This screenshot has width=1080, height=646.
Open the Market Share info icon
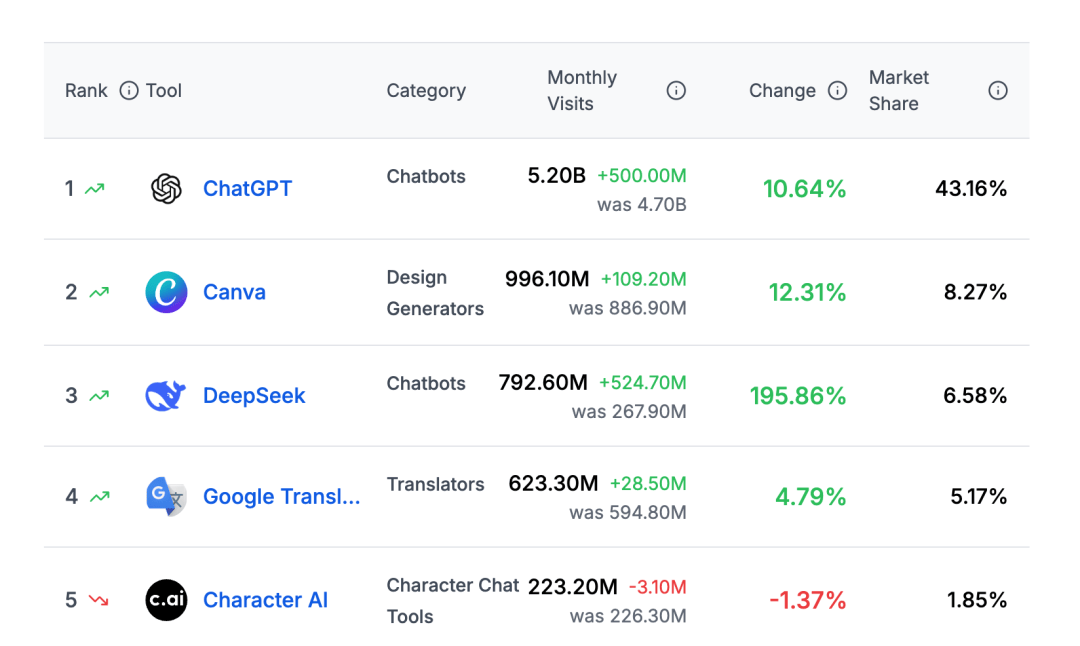(998, 90)
